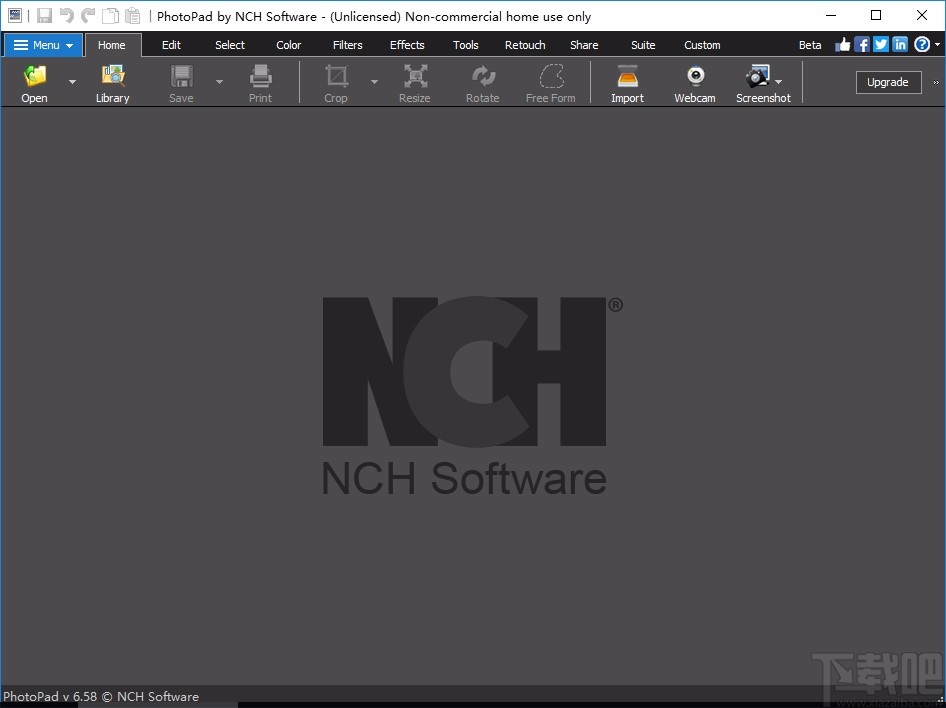946x708 pixels.
Task: Open the Retouch tab
Action: coord(525,45)
